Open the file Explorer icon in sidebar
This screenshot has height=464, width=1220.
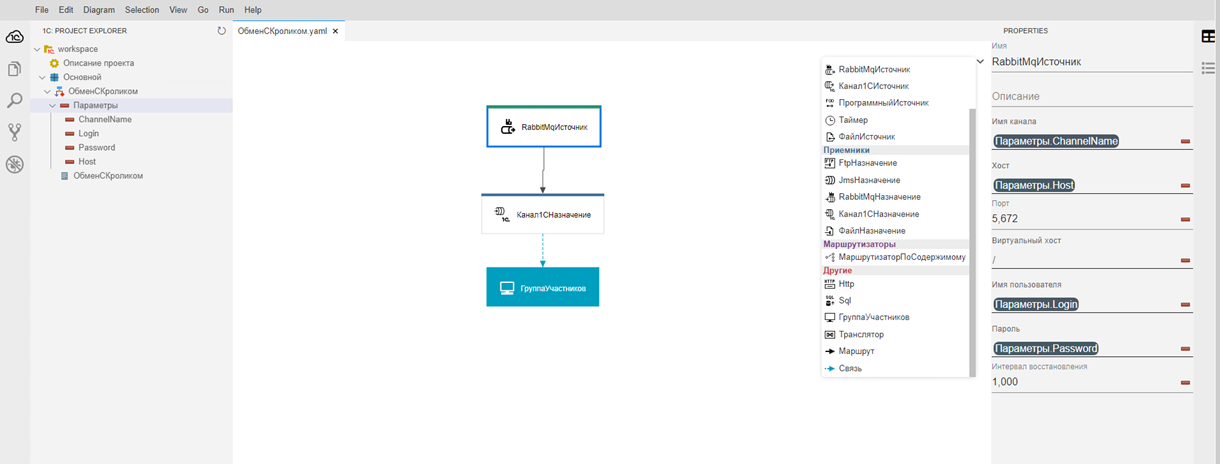coord(14,69)
